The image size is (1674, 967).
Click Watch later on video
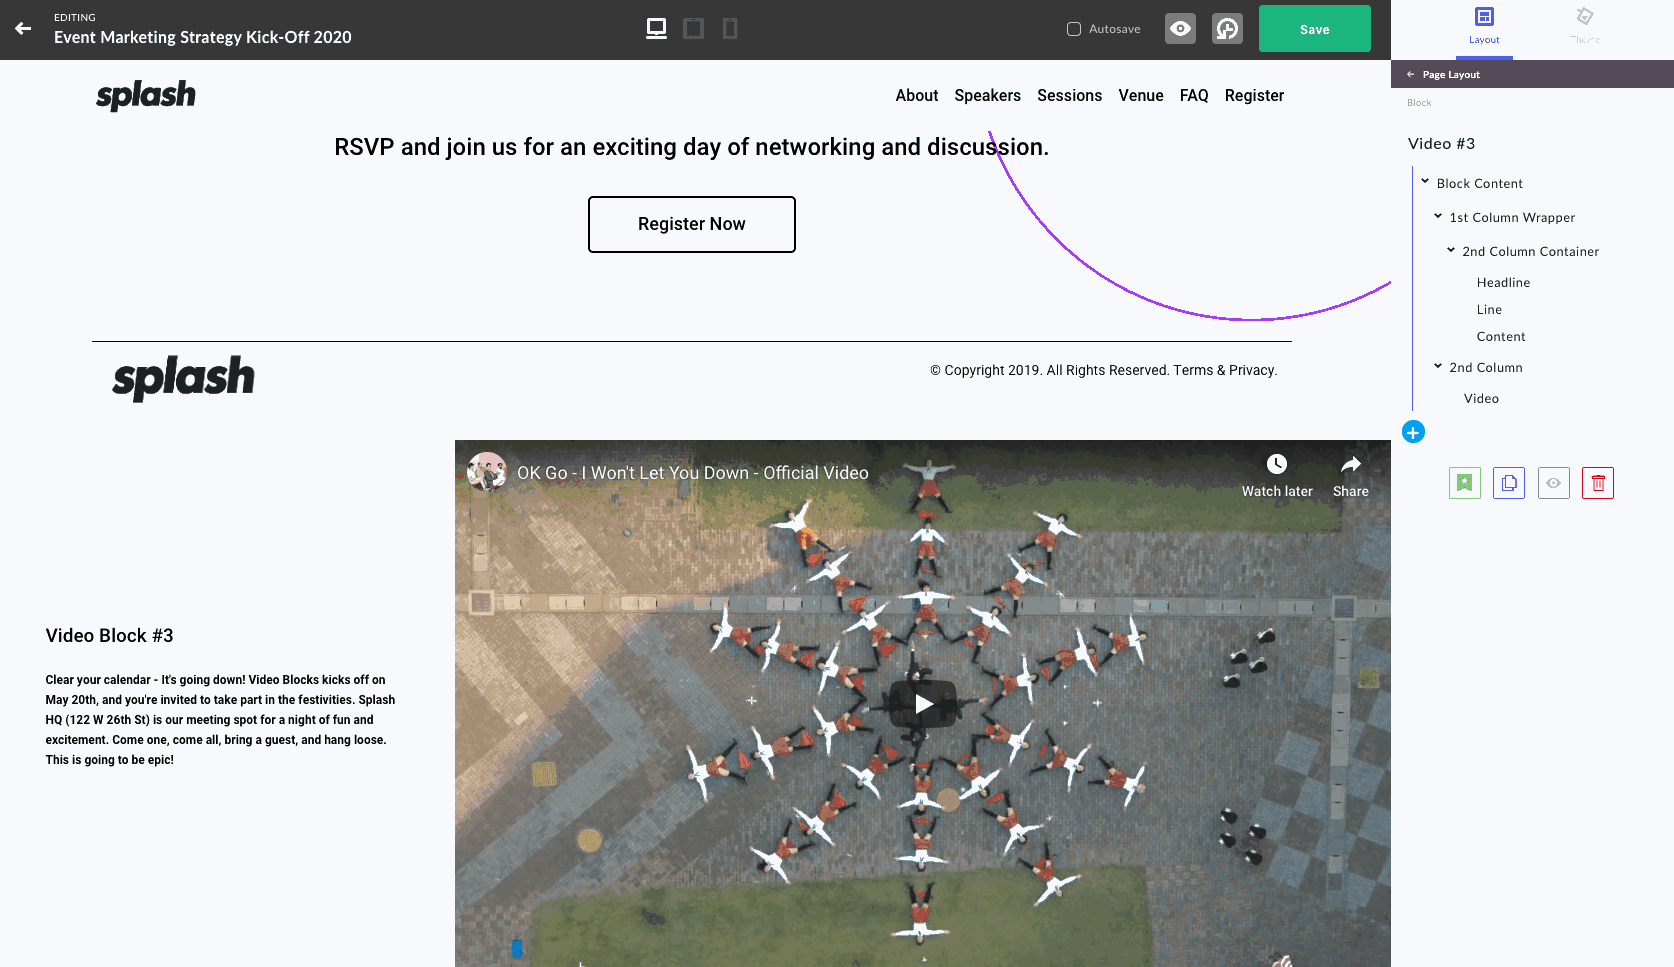[x=1277, y=476]
